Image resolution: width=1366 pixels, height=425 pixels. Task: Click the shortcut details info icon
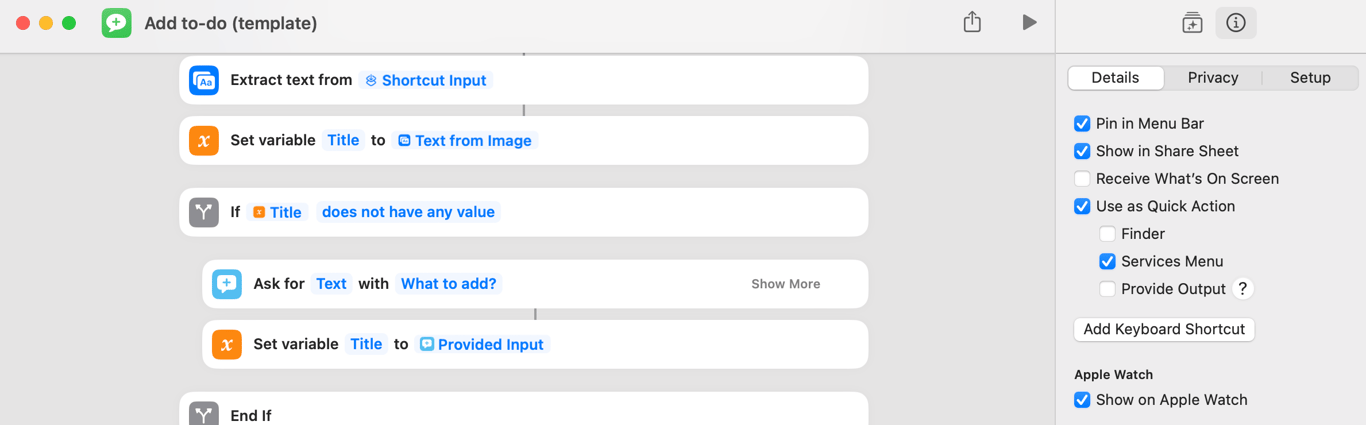click(x=1236, y=23)
